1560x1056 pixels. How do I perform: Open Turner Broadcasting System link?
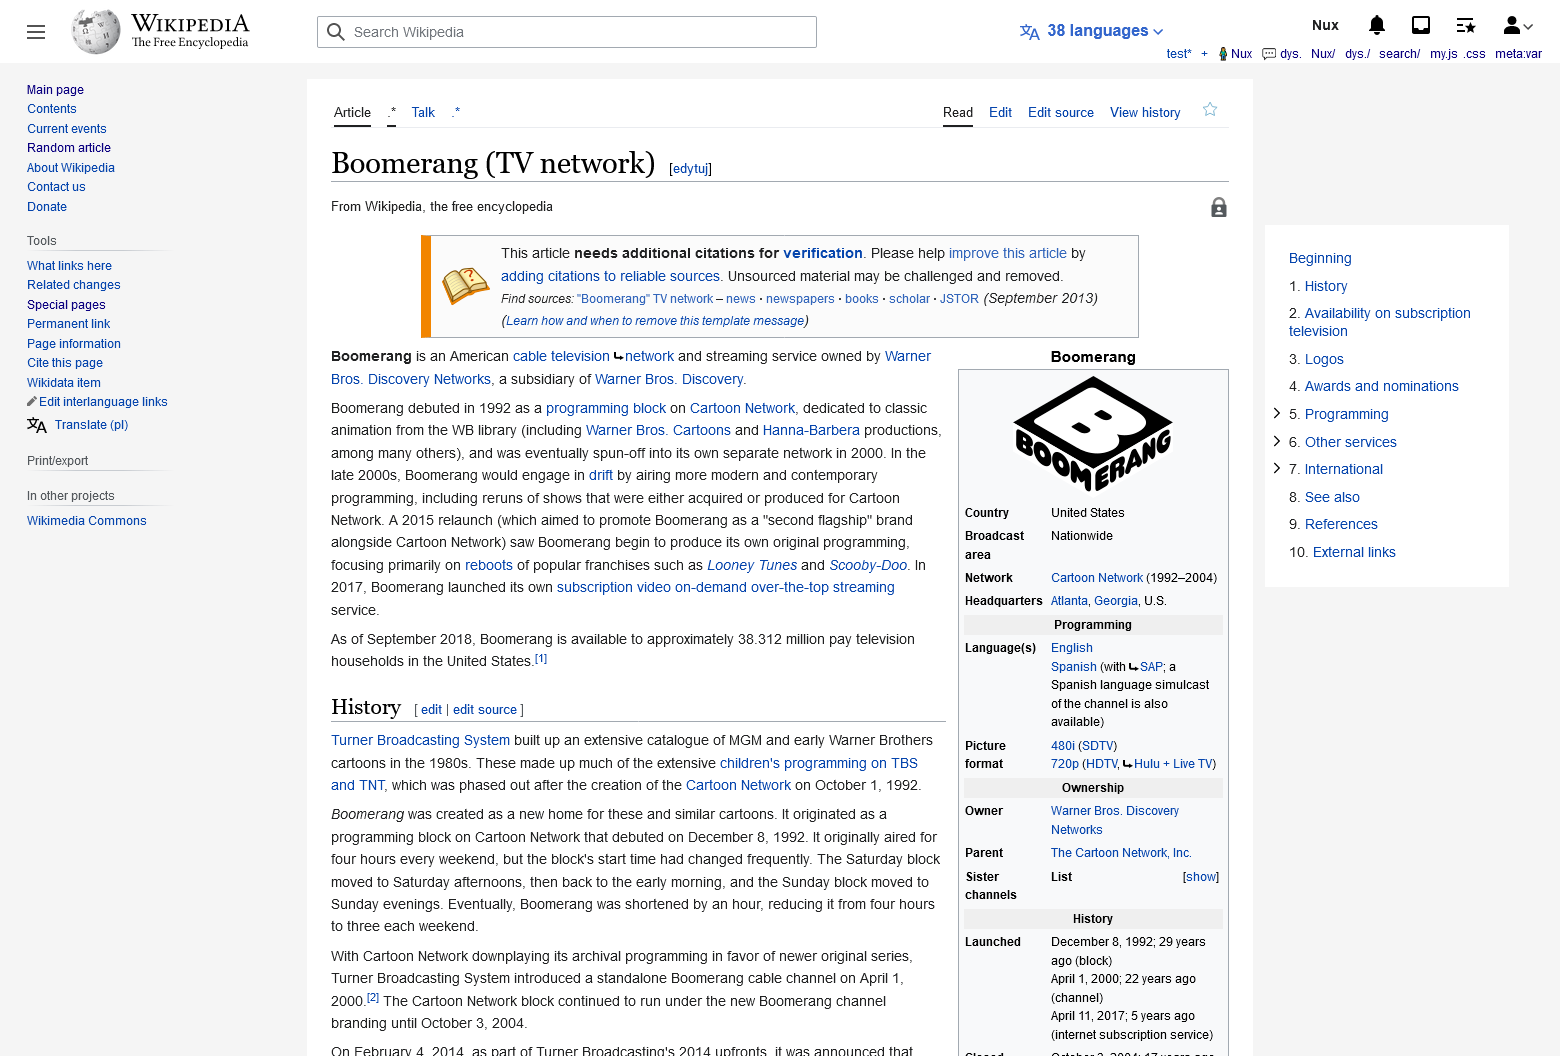tap(420, 740)
